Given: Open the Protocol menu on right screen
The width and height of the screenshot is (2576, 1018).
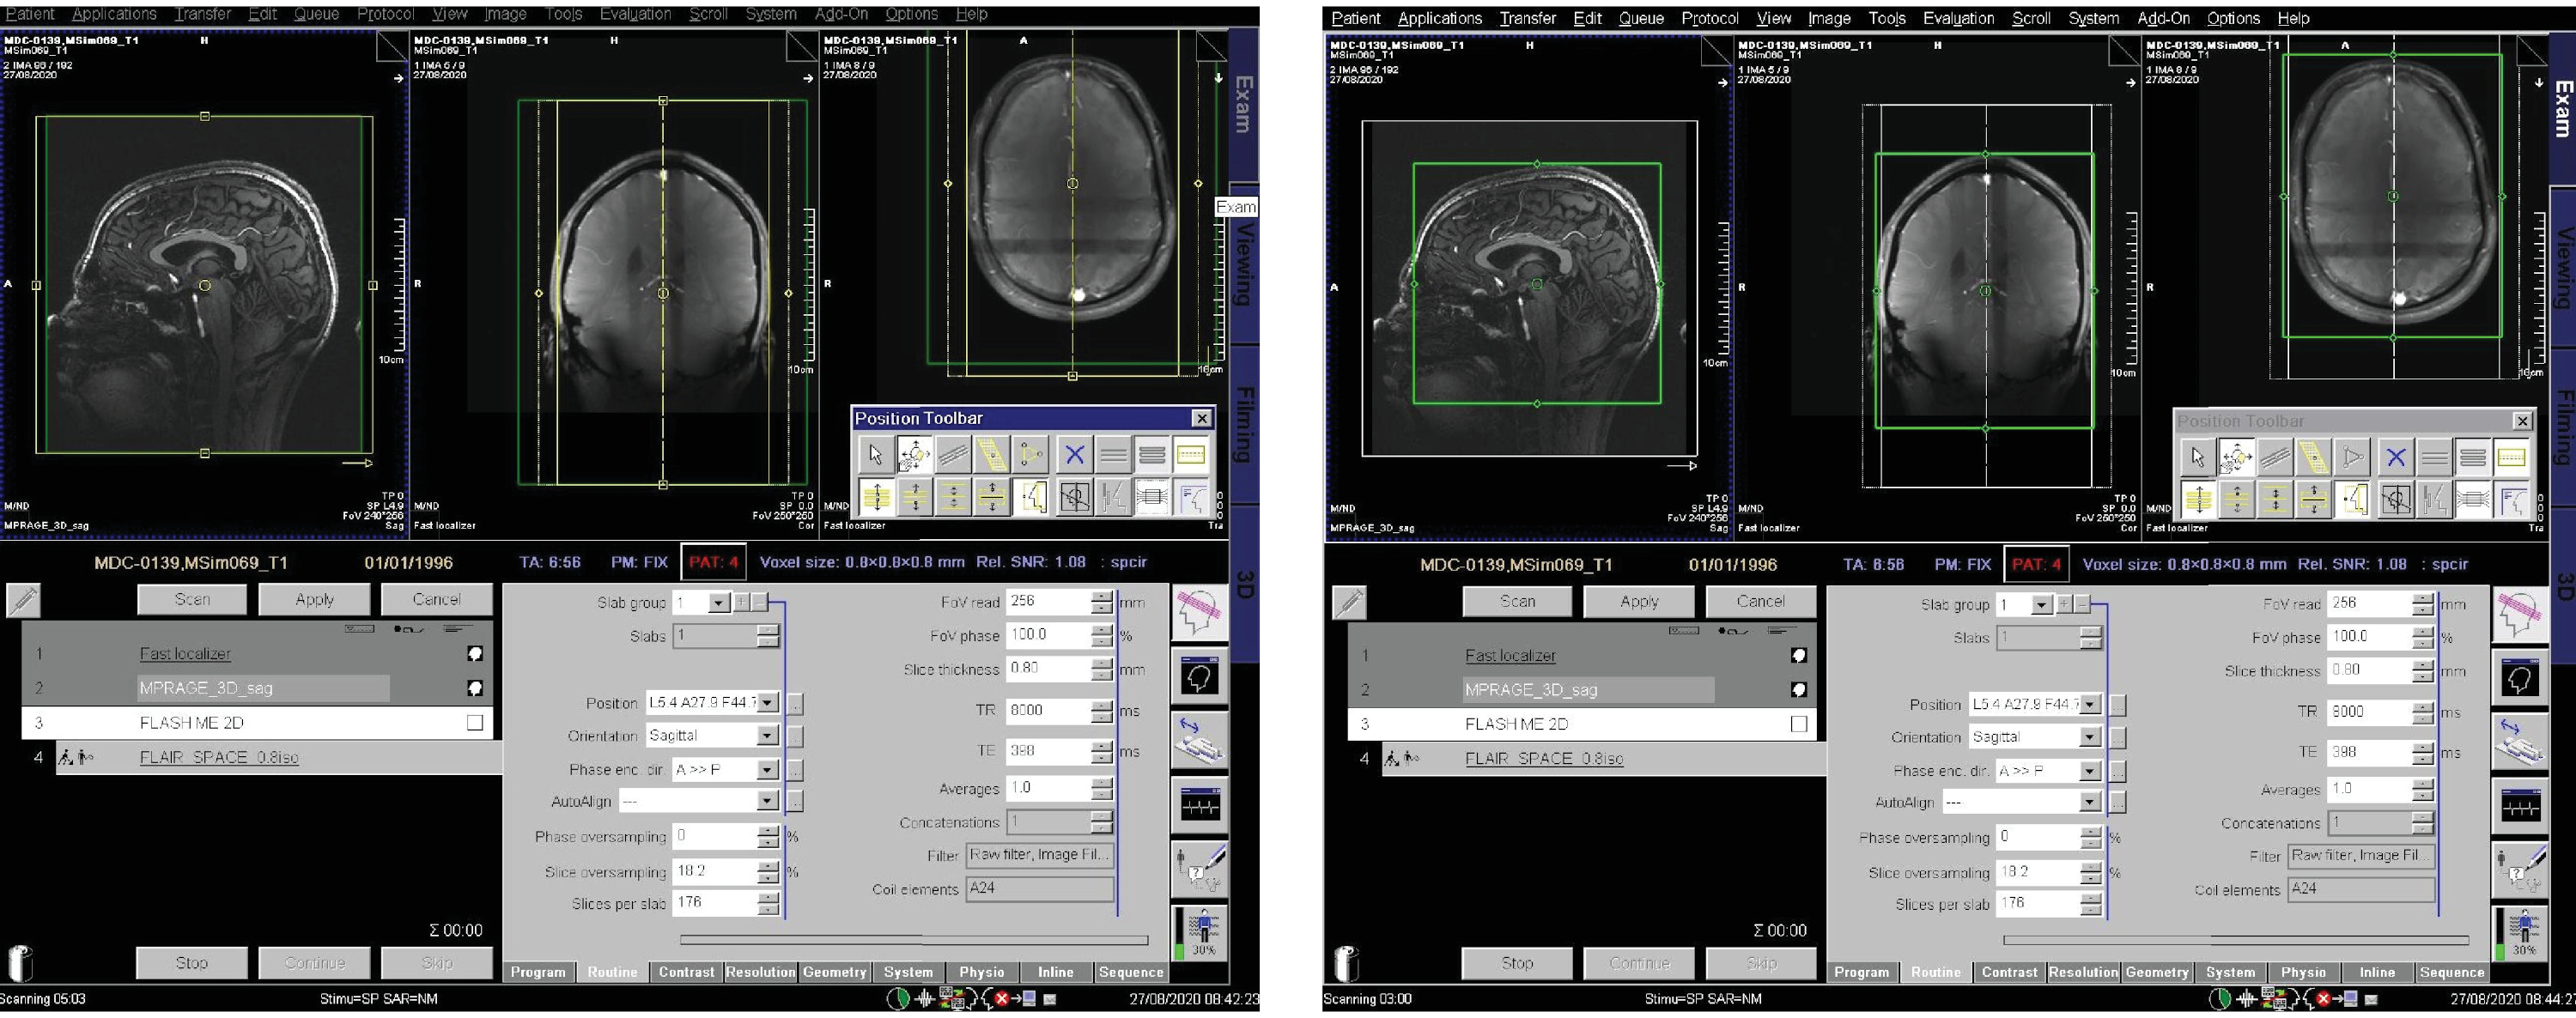Looking at the screenshot, I should coord(1709,18).
